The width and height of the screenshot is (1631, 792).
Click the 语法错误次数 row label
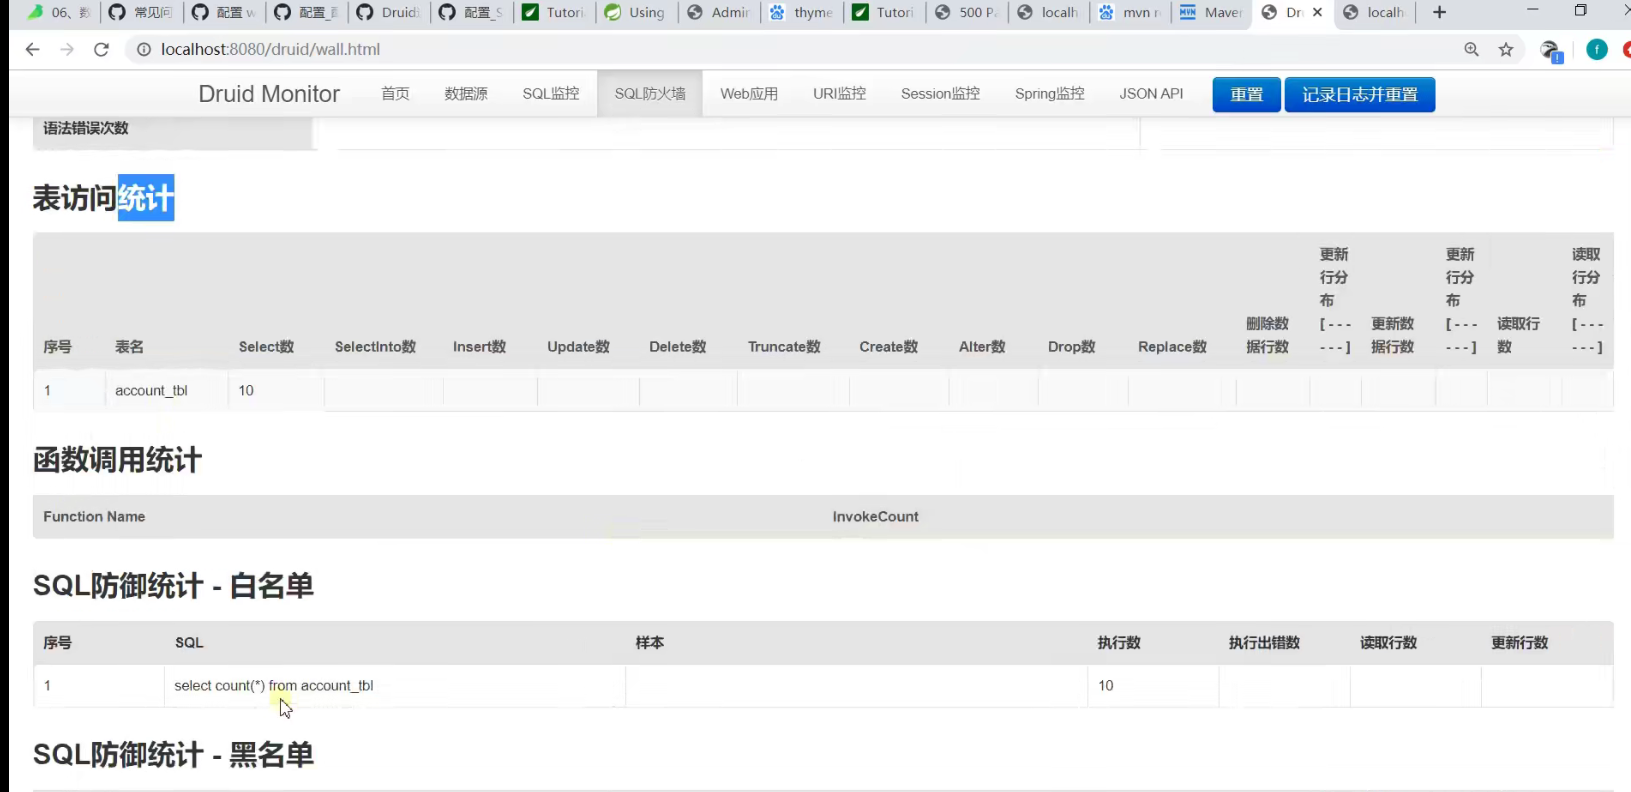pyautogui.click(x=86, y=128)
